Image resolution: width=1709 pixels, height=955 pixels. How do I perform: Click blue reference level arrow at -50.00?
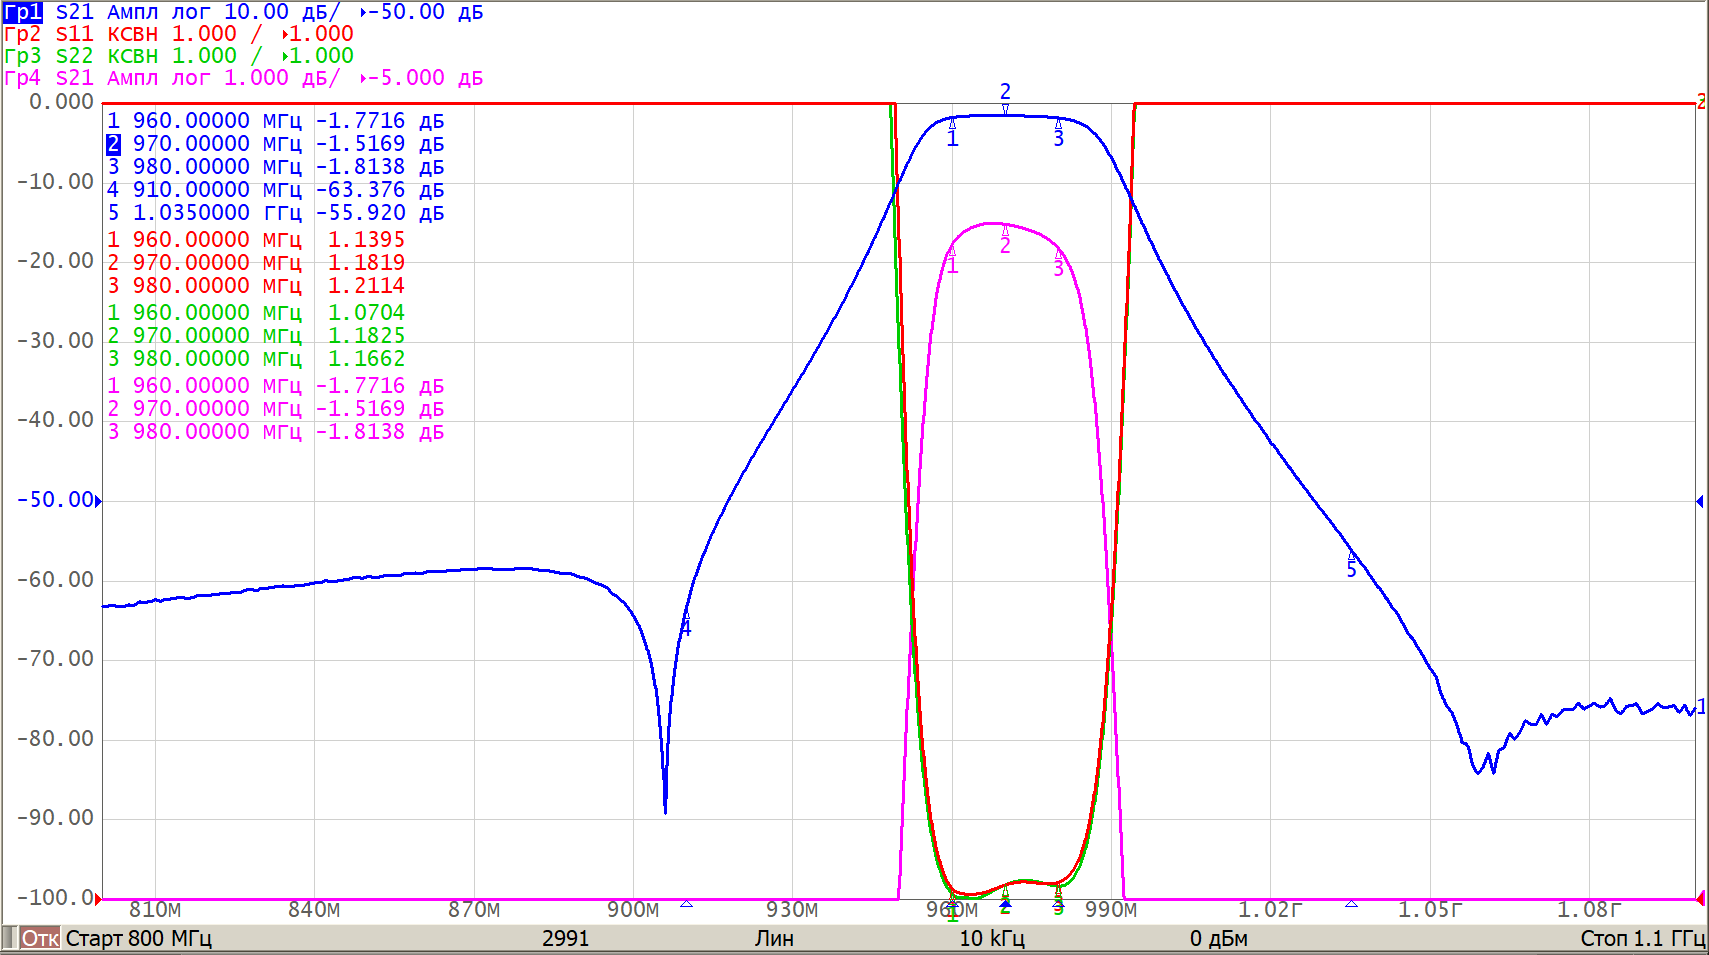click(98, 501)
